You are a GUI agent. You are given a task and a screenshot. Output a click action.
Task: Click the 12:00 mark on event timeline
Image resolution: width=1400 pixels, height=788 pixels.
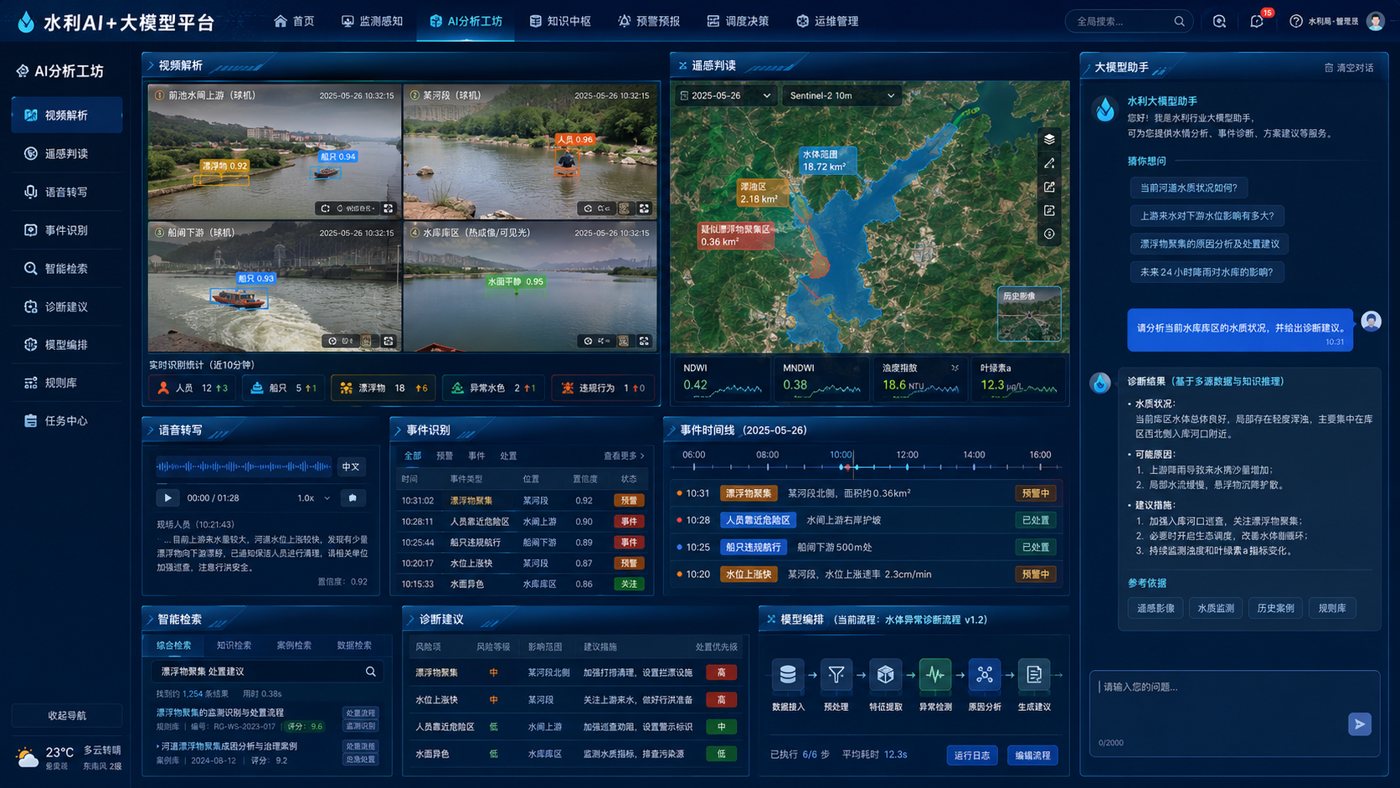click(x=906, y=455)
